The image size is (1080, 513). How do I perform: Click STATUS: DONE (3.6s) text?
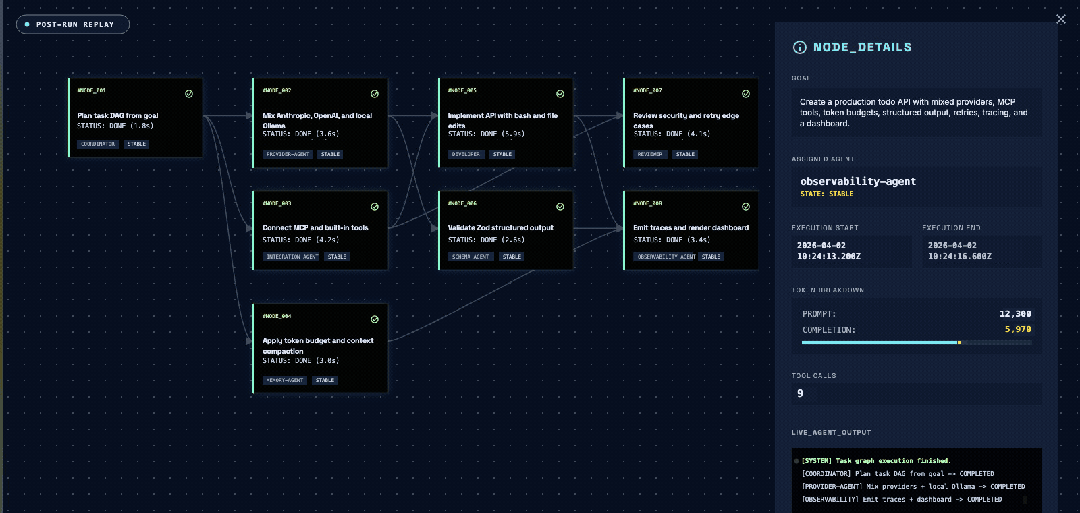click(300, 136)
